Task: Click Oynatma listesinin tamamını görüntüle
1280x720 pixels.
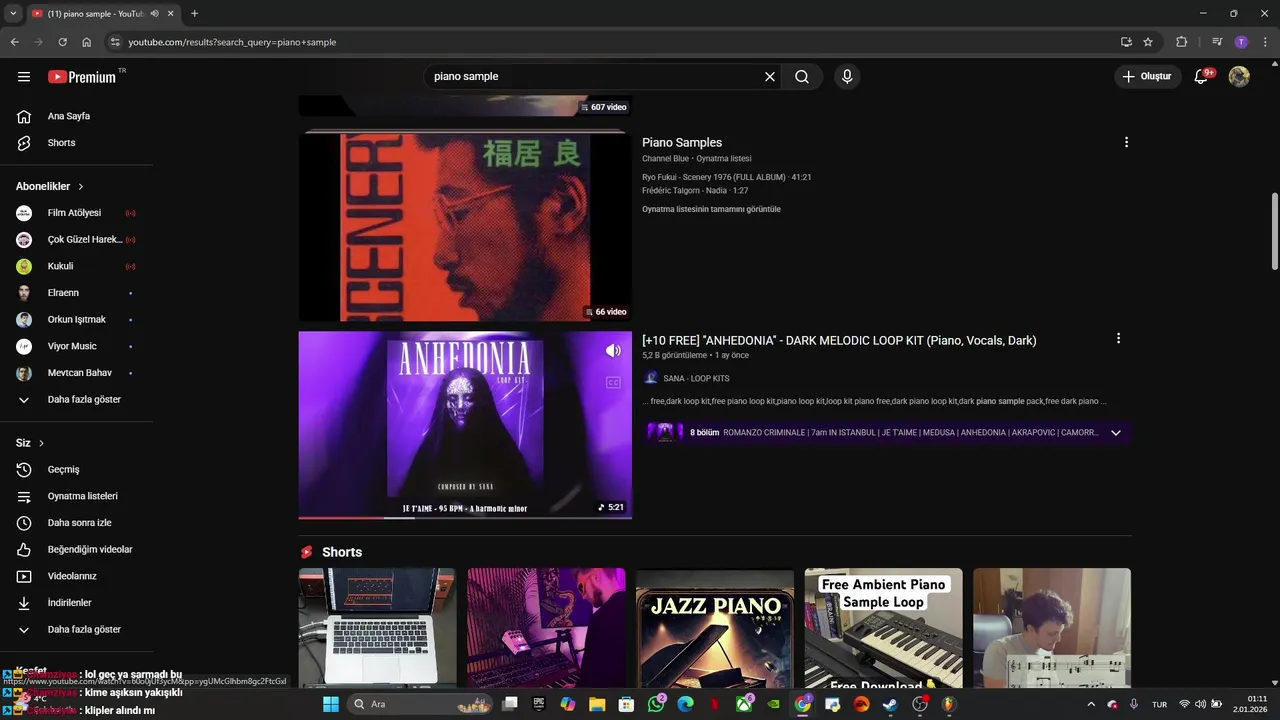Action: (x=711, y=210)
